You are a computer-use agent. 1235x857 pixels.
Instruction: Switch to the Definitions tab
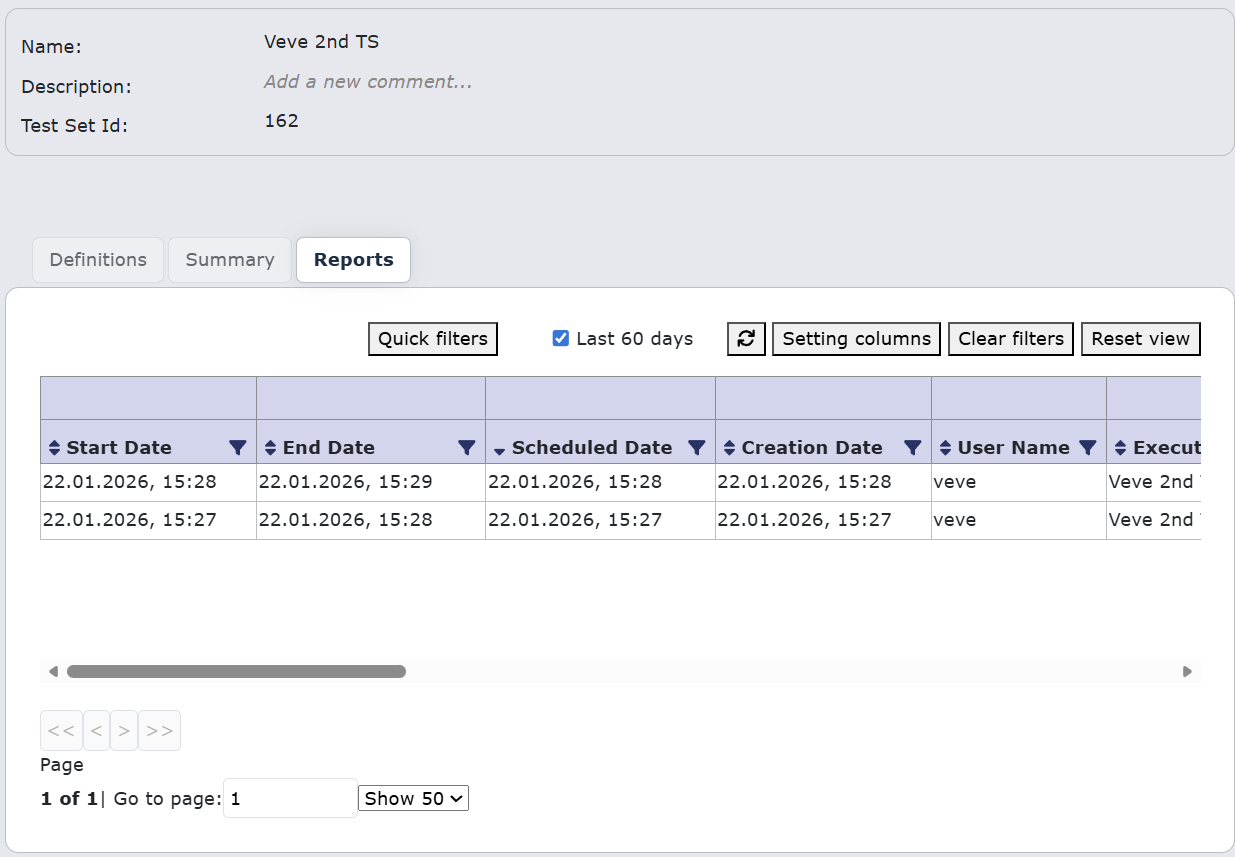pyautogui.click(x=98, y=260)
